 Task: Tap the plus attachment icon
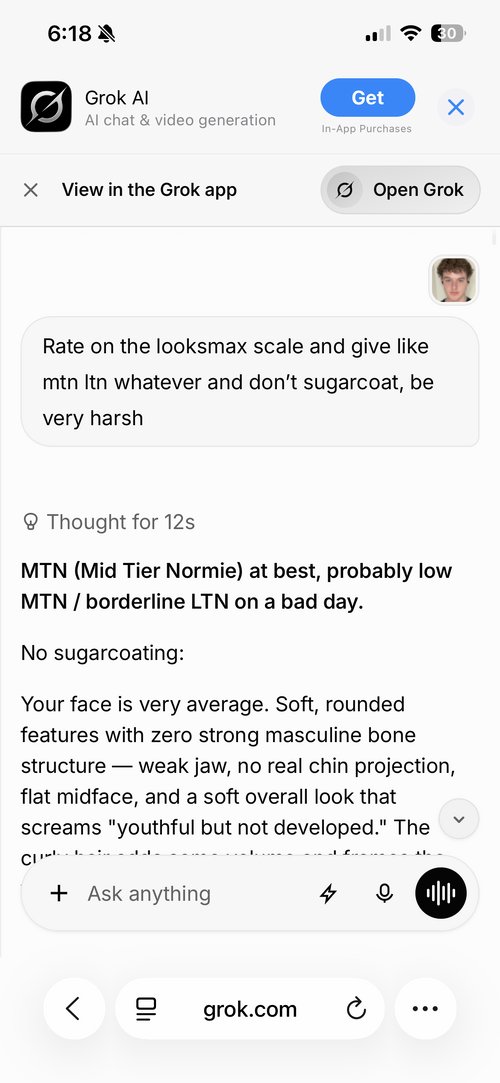coord(59,893)
